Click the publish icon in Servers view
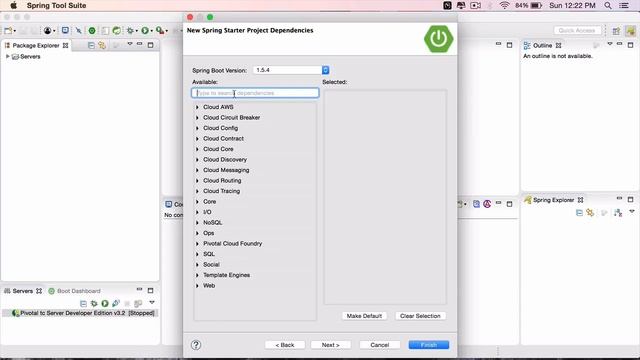Screen dimensions: 640x360 [138, 304]
